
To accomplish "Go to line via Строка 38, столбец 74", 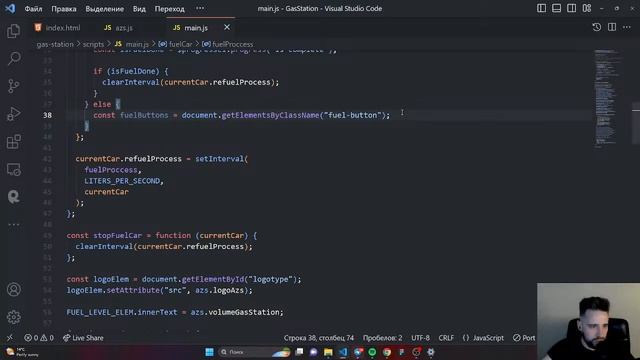I will coord(319,338).
